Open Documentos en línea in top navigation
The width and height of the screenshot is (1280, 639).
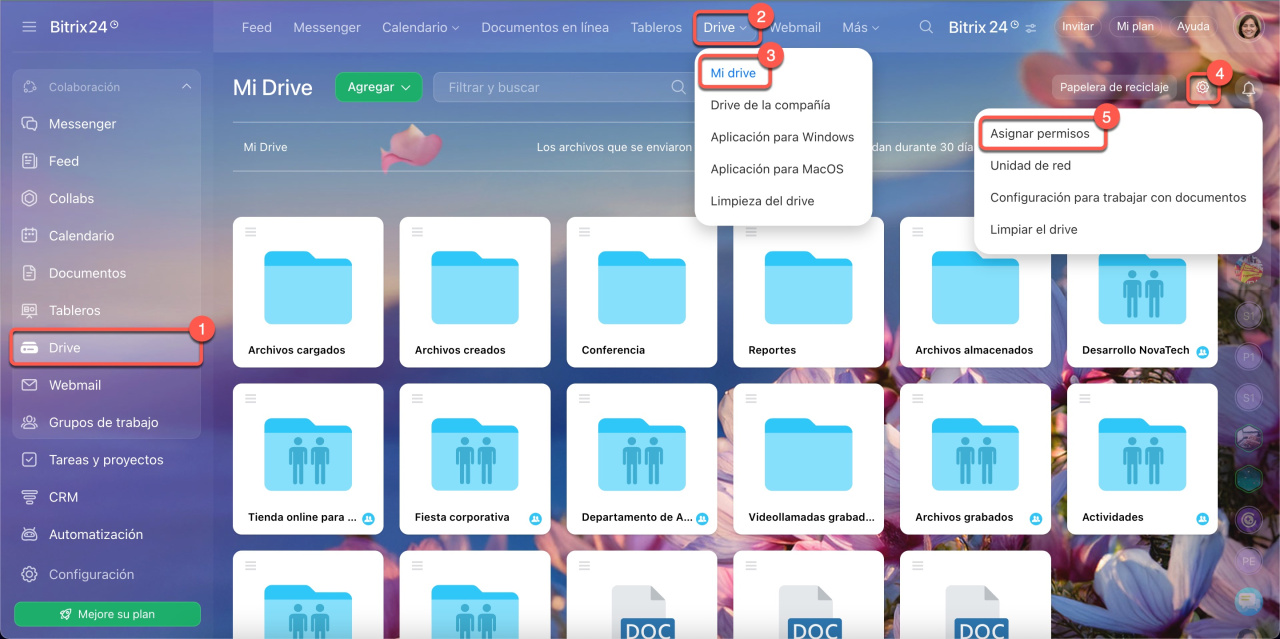(545, 27)
